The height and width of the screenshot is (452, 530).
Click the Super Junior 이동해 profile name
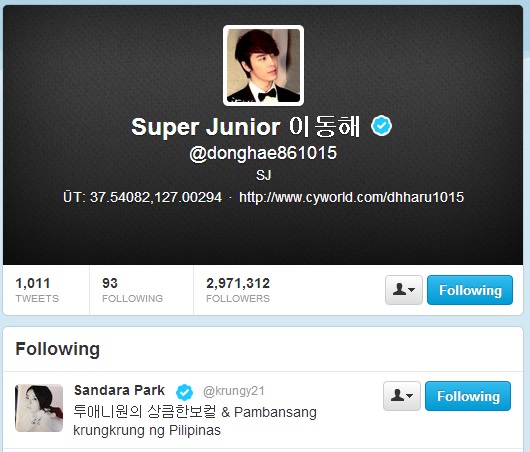click(x=246, y=127)
